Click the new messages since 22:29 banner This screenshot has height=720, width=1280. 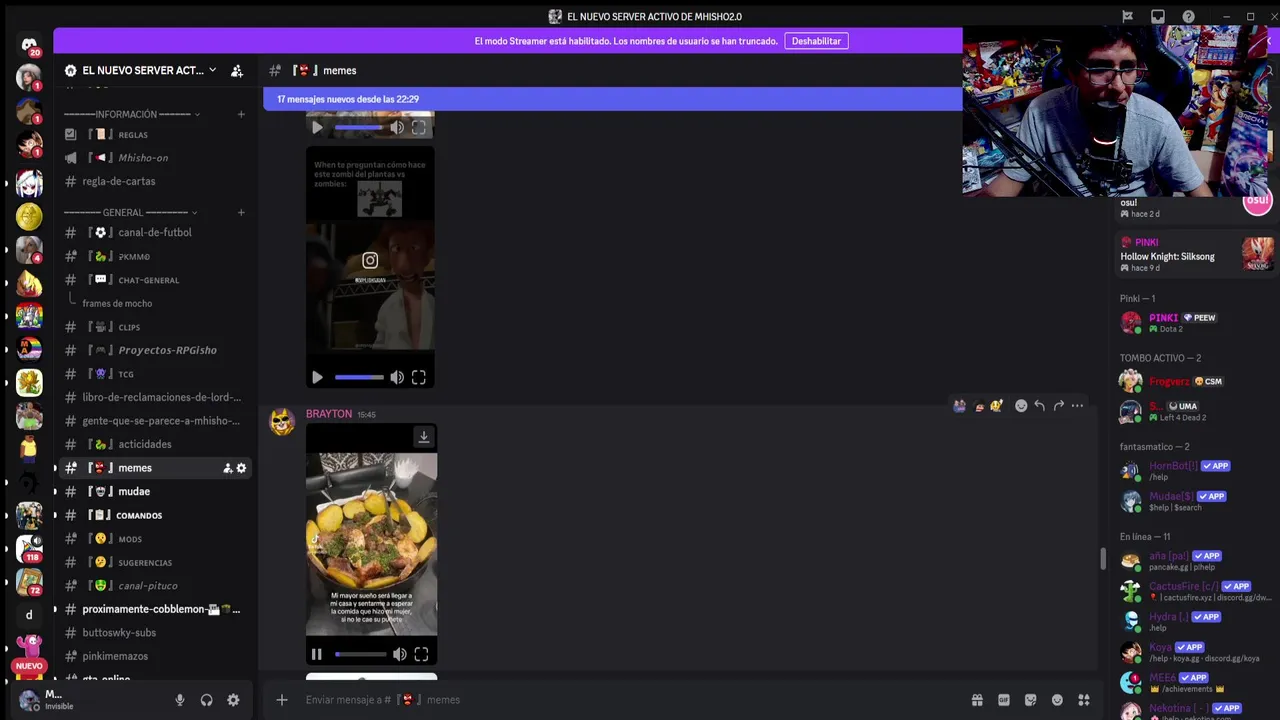(x=612, y=99)
